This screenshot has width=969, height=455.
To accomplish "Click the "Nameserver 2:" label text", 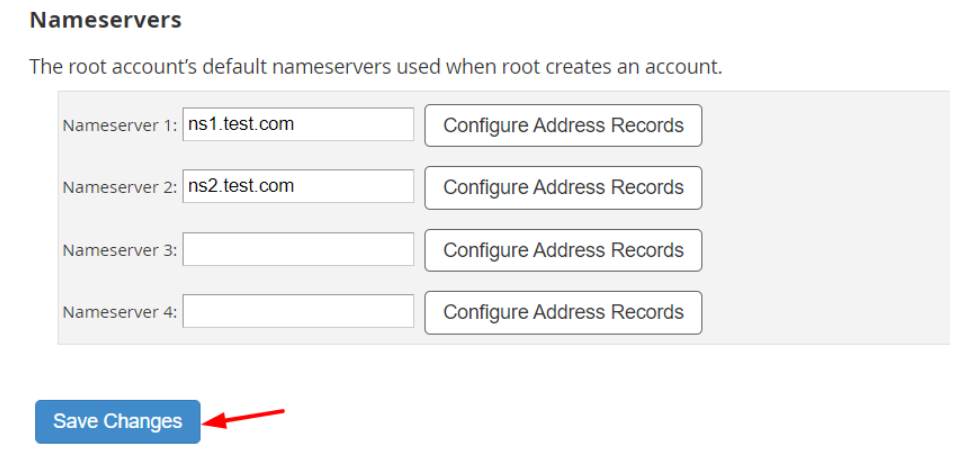I will [119, 188].
